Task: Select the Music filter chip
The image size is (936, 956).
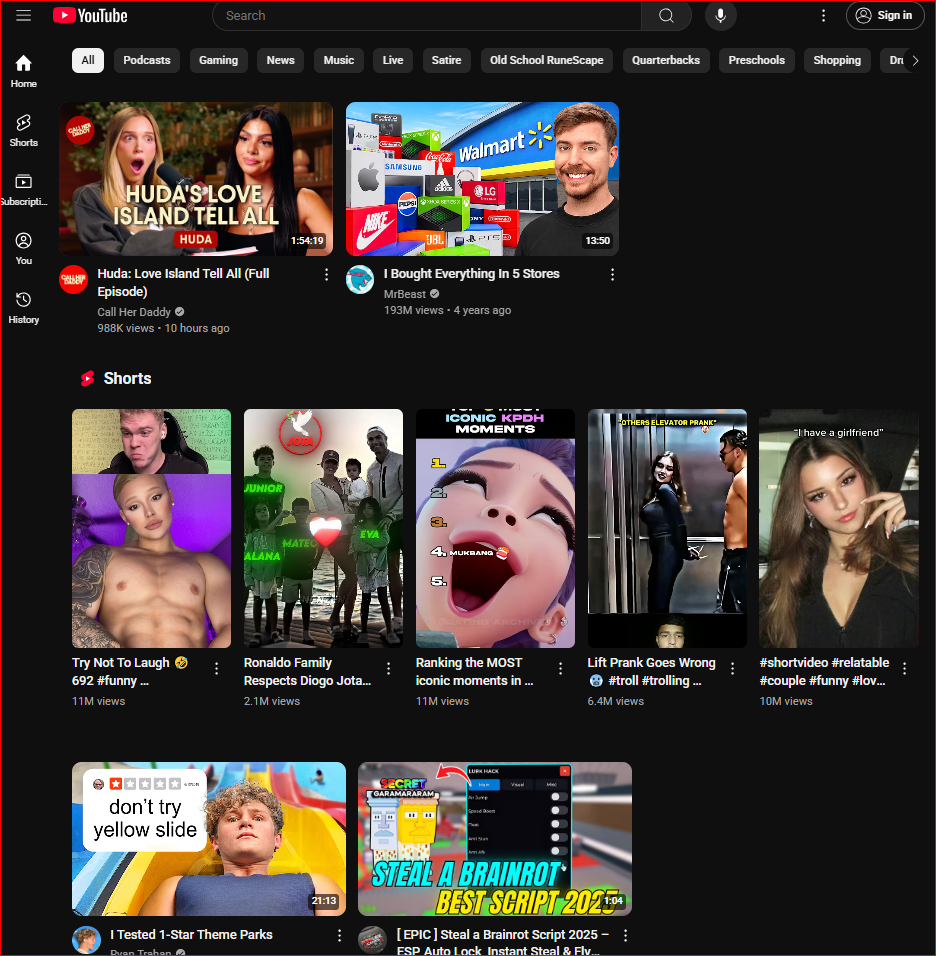Action: coord(338,60)
